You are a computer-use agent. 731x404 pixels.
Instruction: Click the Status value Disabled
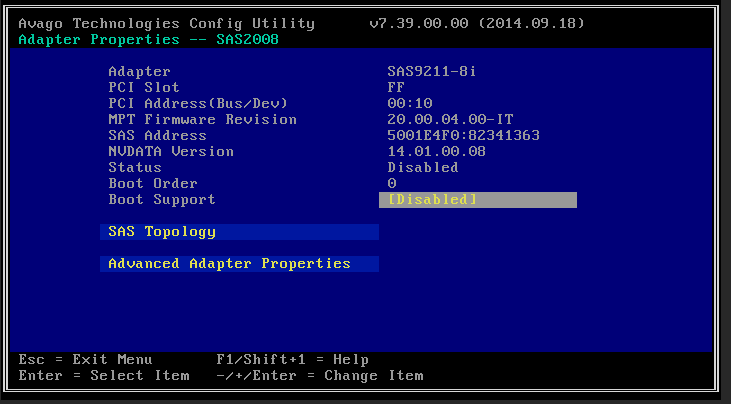423,167
